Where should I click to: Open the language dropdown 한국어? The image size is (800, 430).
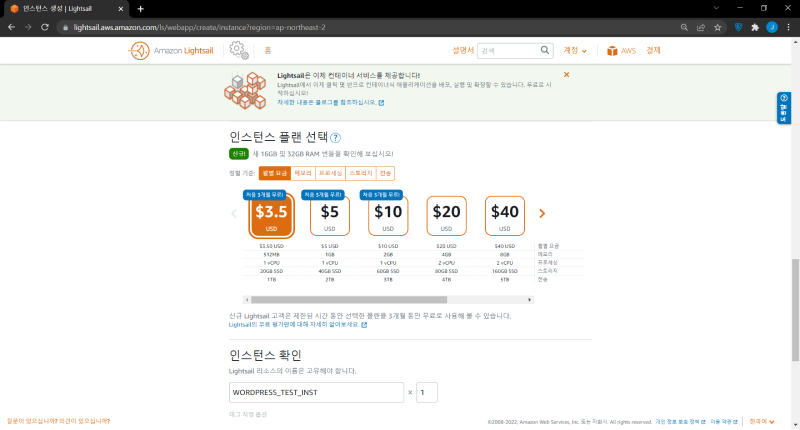coord(762,422)
